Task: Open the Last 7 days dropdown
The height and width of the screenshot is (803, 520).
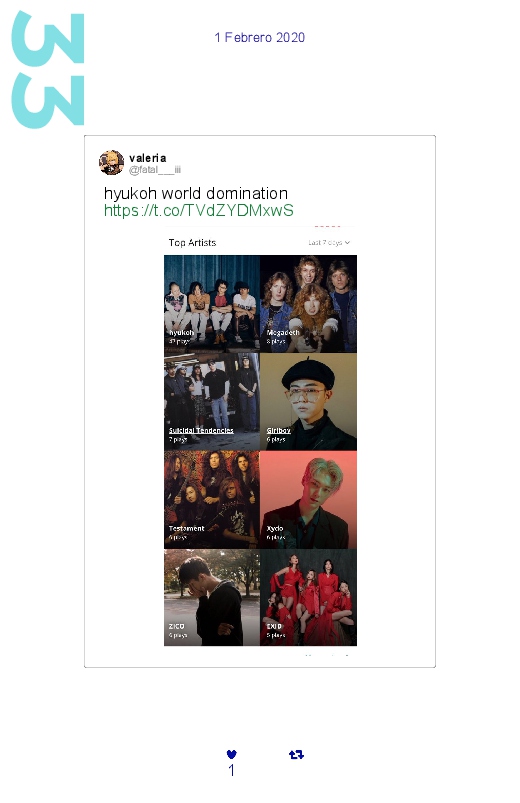Action: tap(329, 242)
